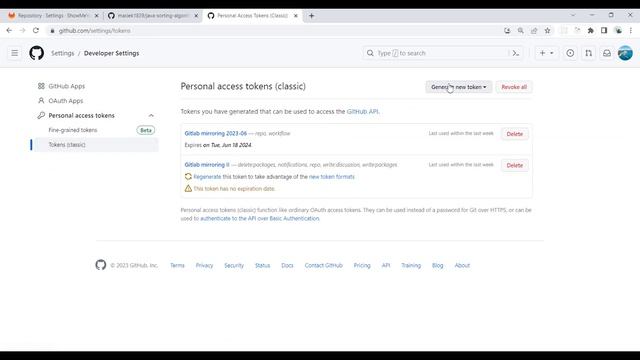Open authenticate to the API over Basic Authentication link

coord(260,219)
